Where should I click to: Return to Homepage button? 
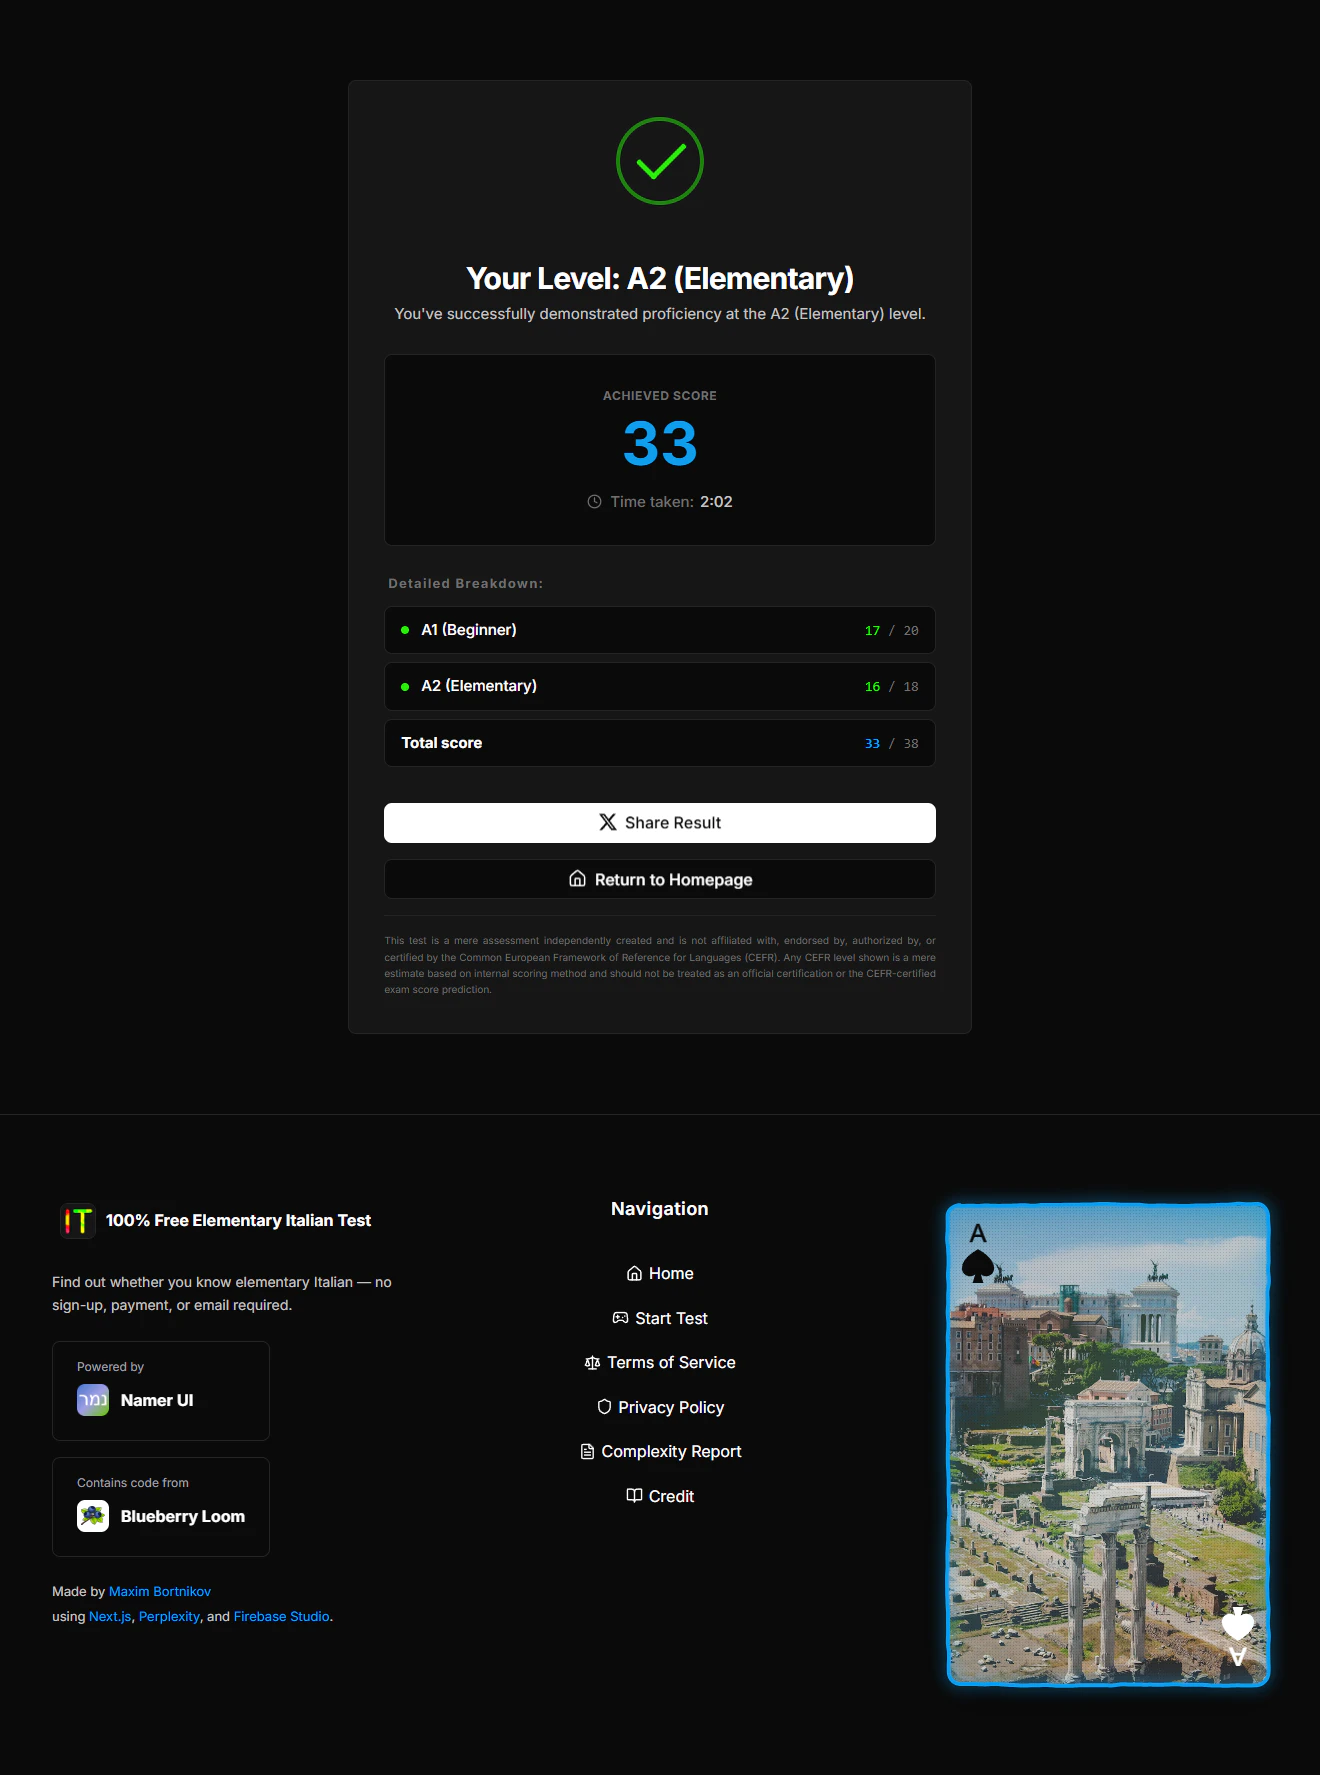660,879
